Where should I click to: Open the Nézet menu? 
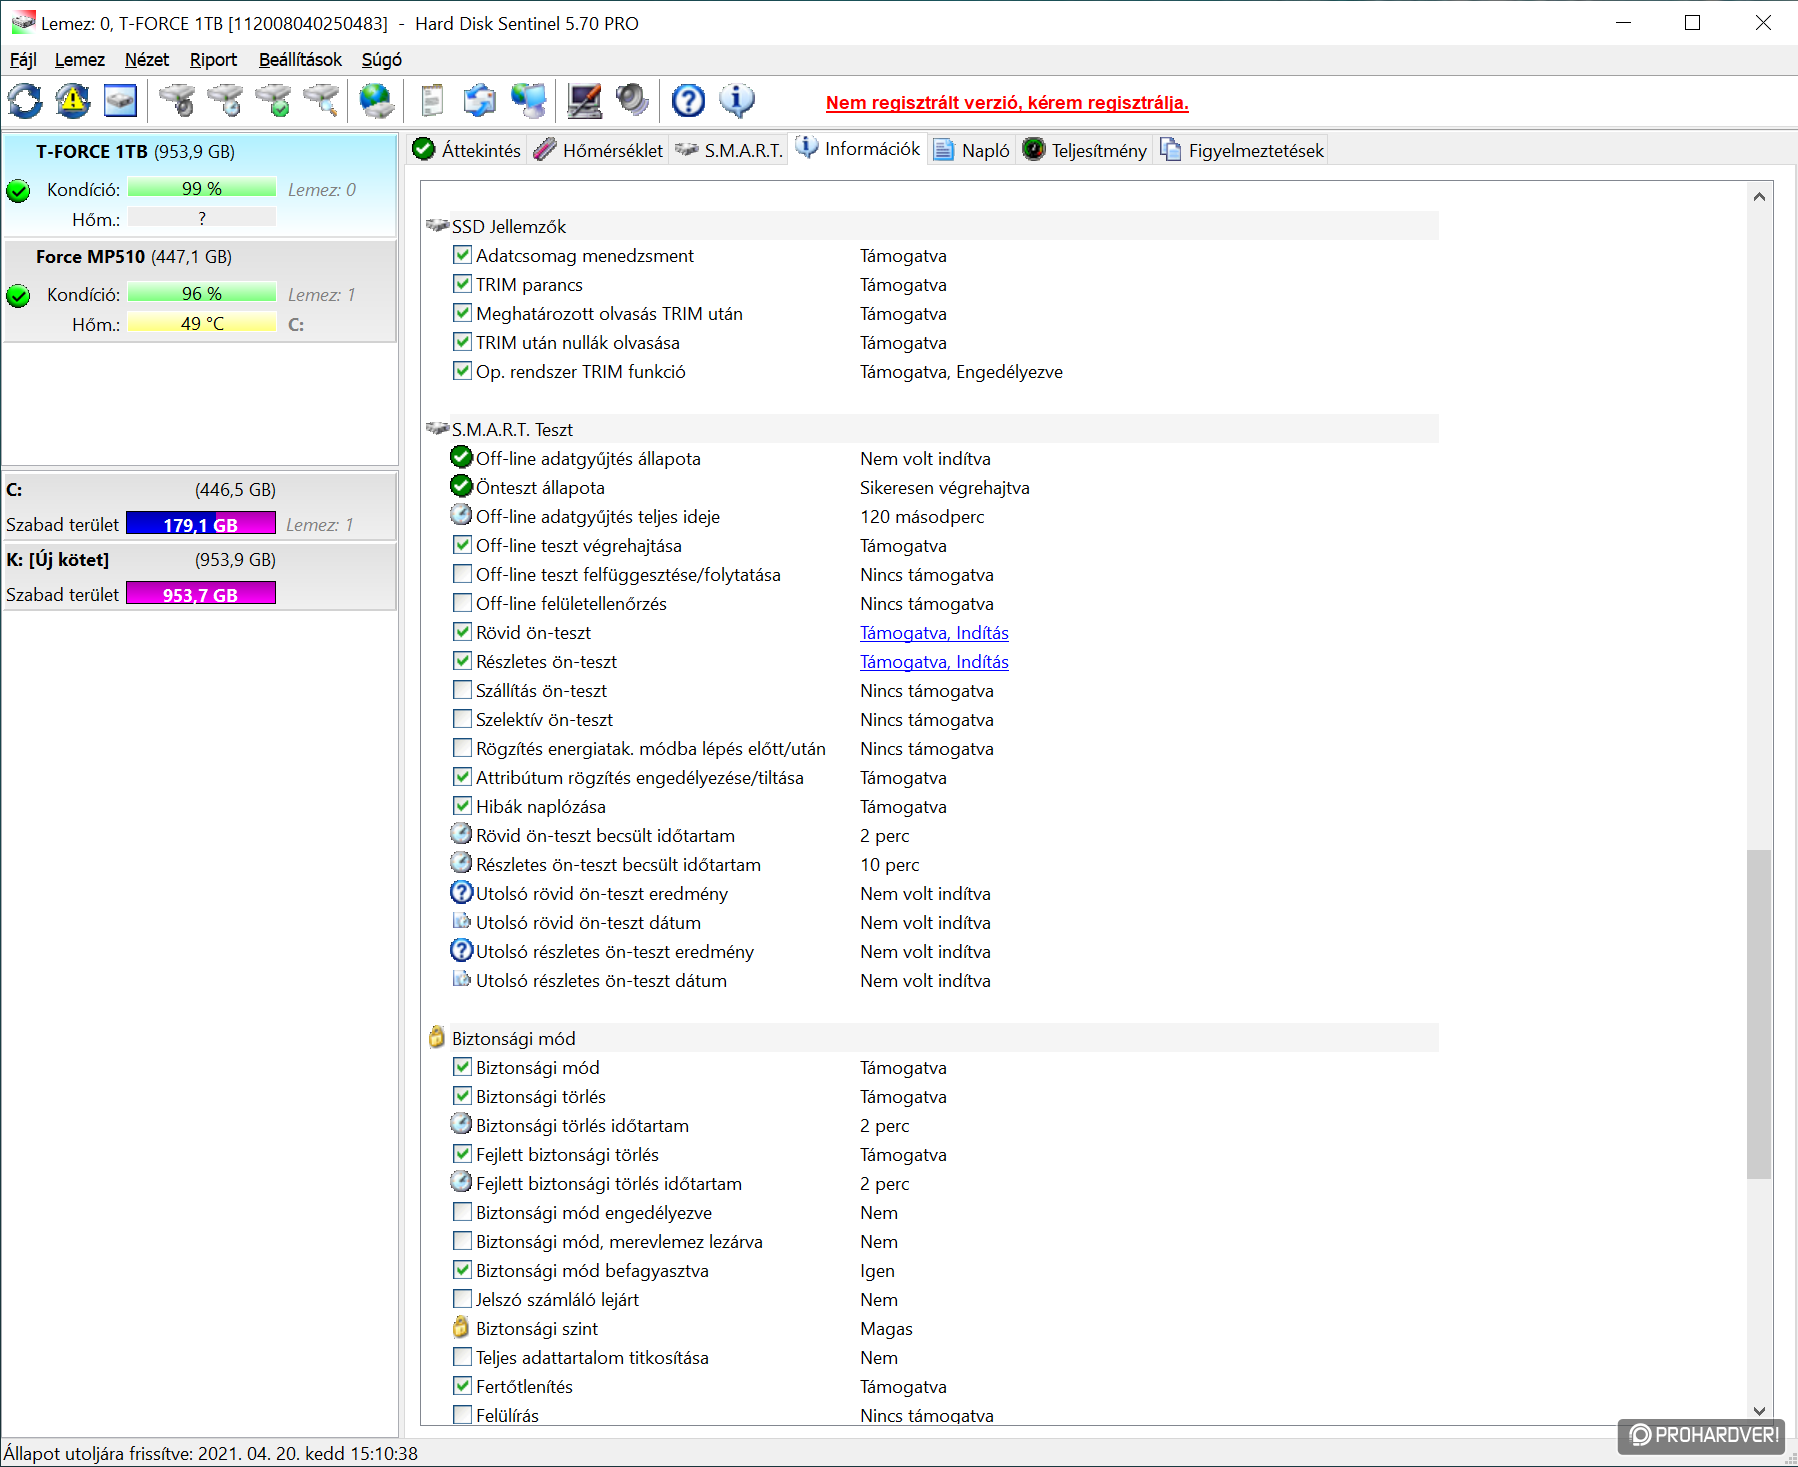(147, 60)
